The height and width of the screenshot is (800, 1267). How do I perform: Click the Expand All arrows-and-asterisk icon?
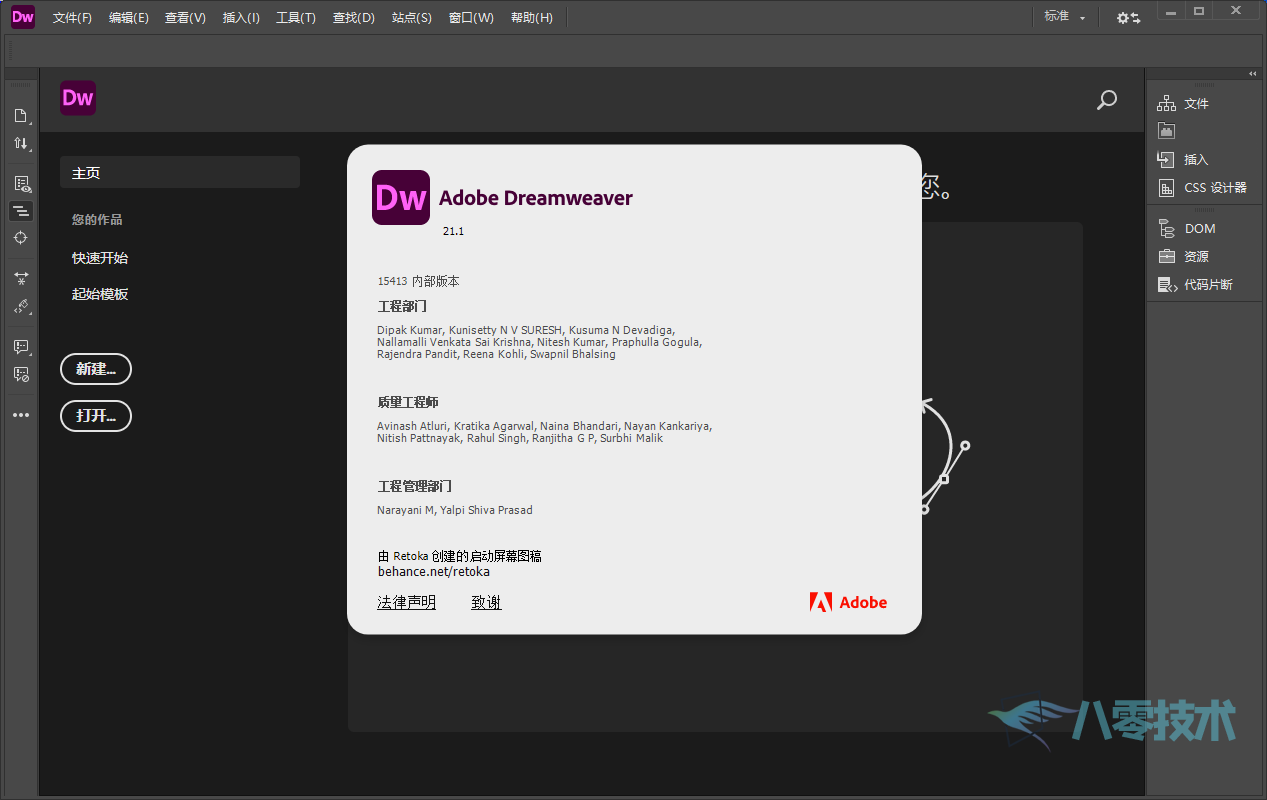coord(21,279)
